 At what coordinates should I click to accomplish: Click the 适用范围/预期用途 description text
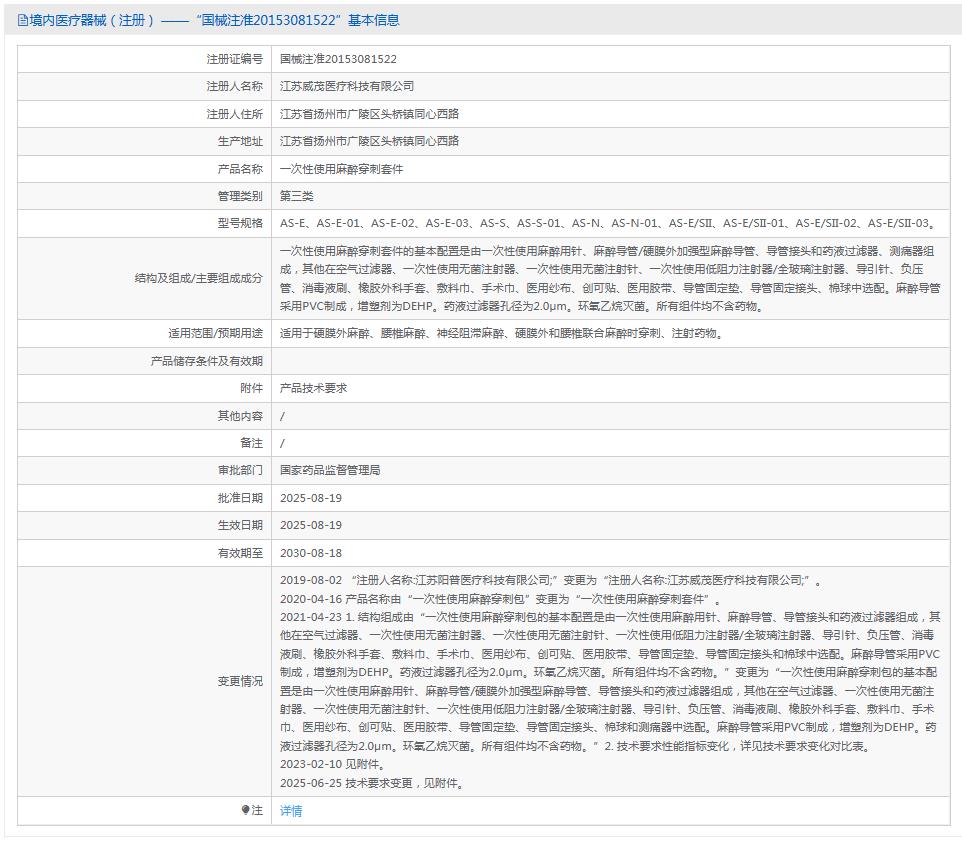click(500, 334)
